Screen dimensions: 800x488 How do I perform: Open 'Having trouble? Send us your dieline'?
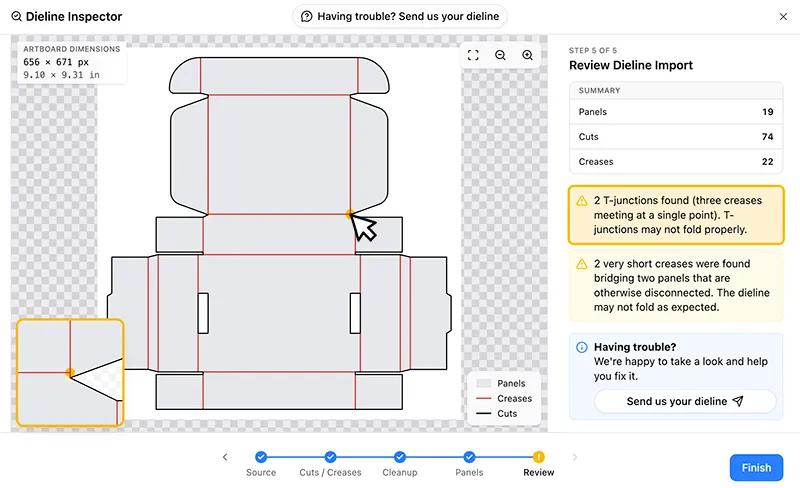click(399, 16)
